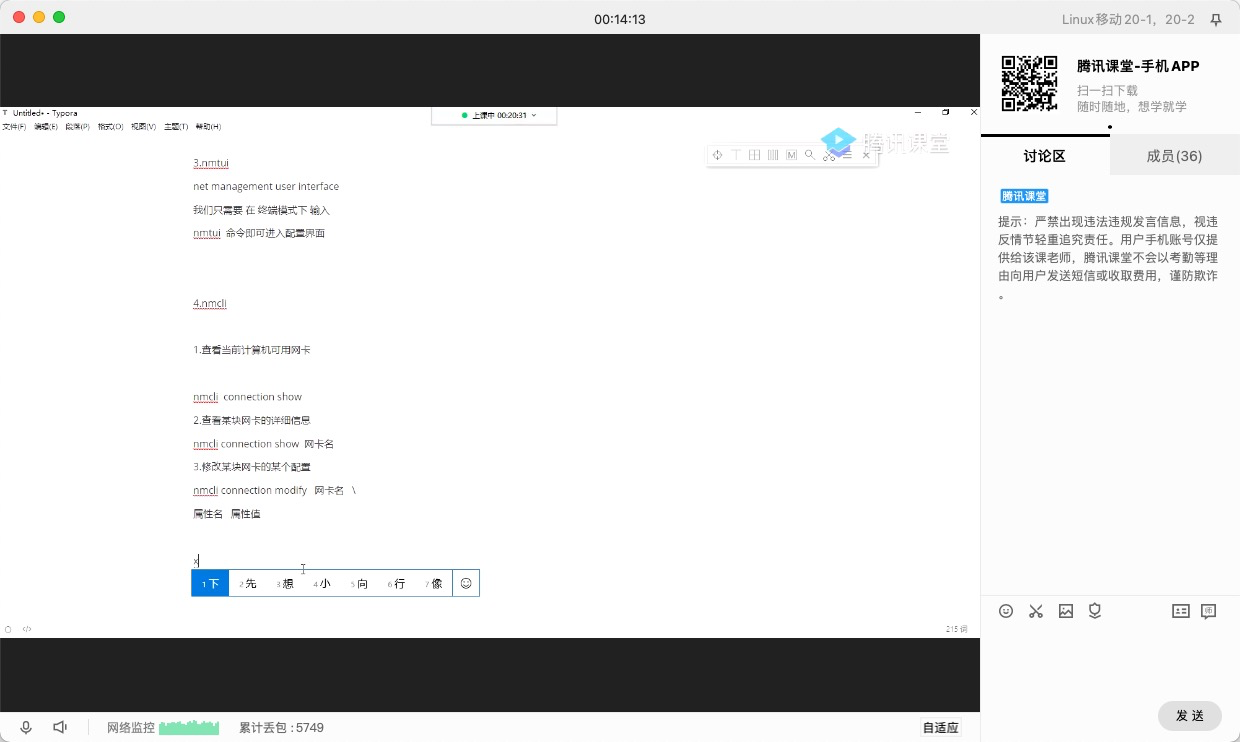Click the text tool T in the floating toolbar
1240x742 pixels.
pyautogui.click(x=736, y=155)
